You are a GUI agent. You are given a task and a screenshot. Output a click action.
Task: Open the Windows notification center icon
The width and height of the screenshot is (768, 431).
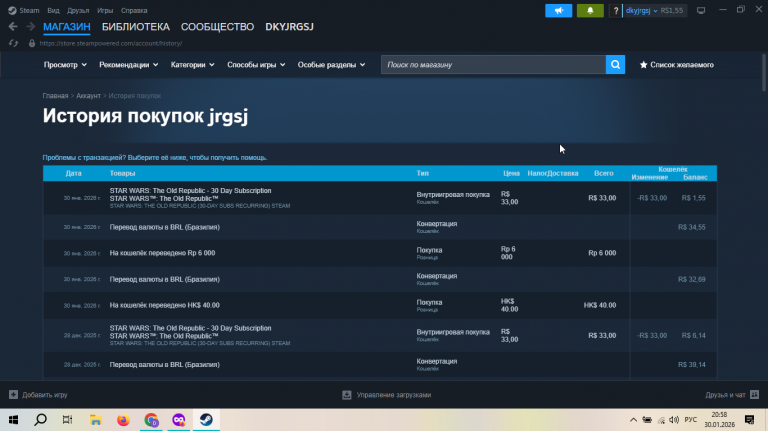point(749,420)
